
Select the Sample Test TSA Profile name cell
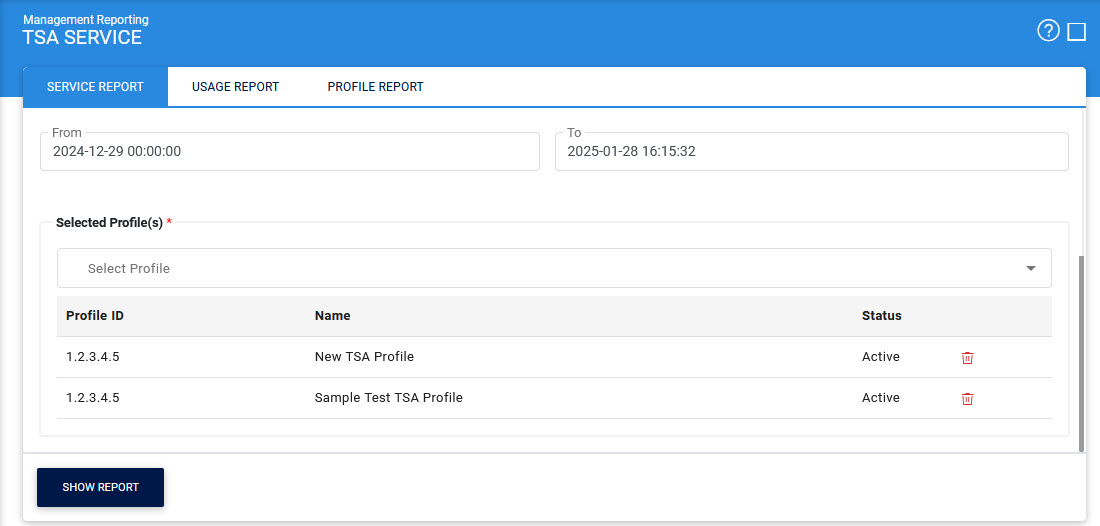(388, 398)
